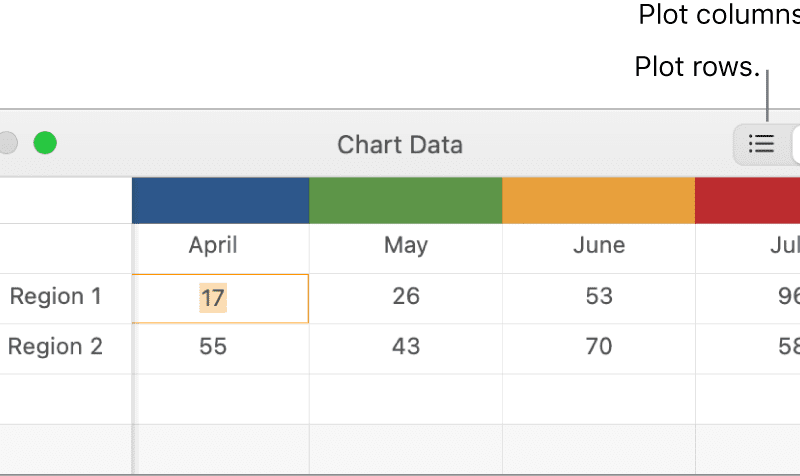
Task: Select the green May series color bar
Action: click(406, 201)
